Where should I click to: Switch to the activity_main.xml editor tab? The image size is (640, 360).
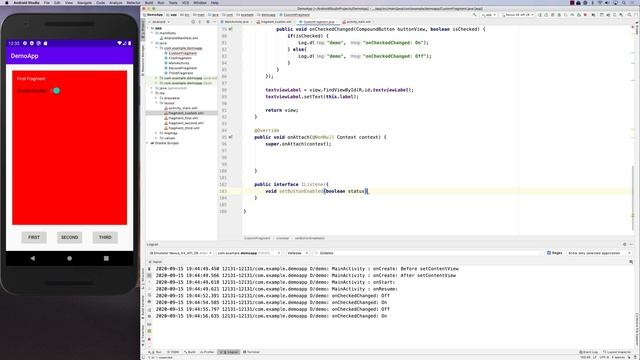[x=358, y=22]
